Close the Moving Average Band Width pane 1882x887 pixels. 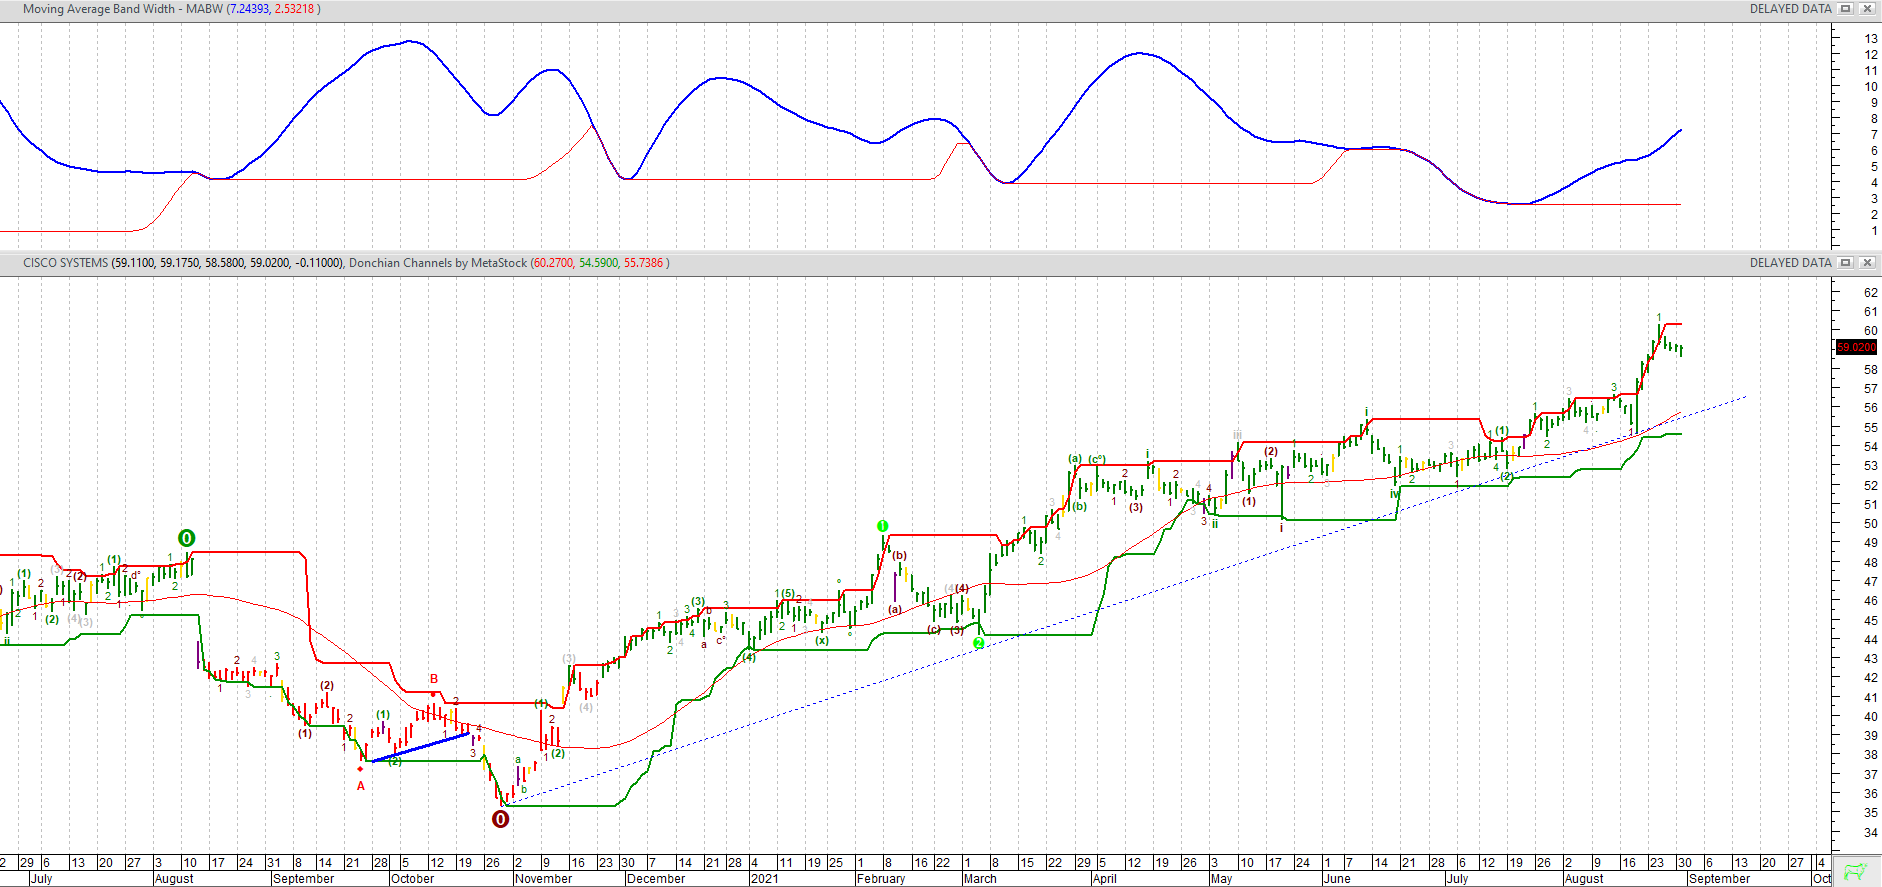click(1866, 9)
